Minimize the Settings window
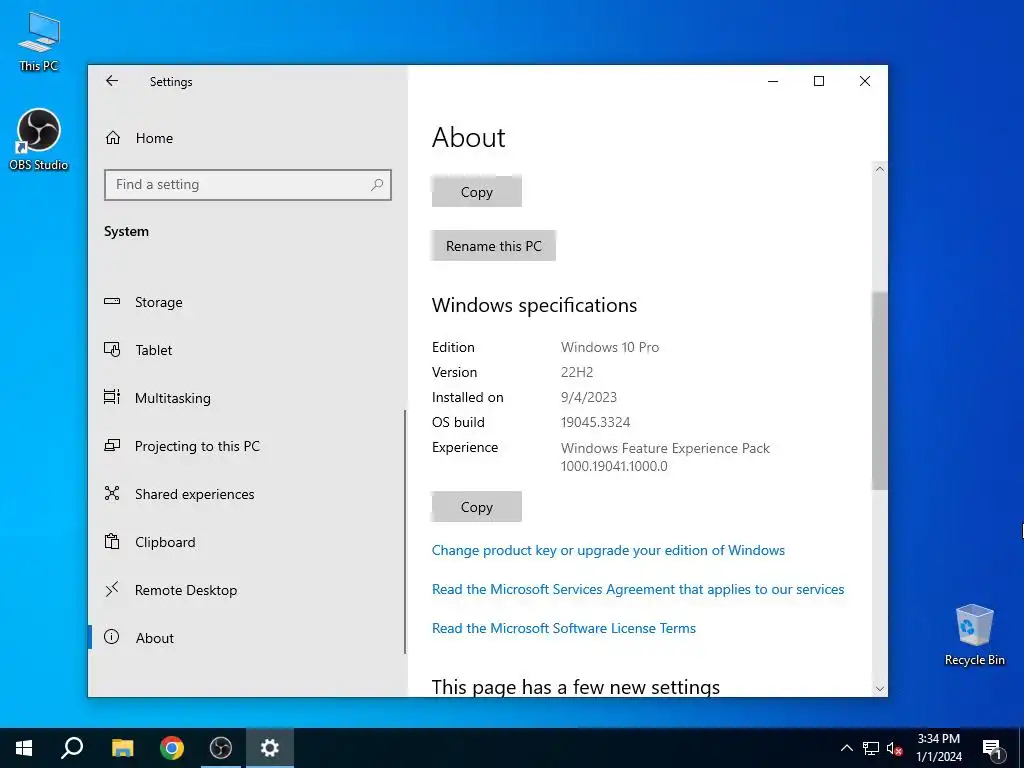This screenshot has height=768, width=1024. [x=773, y=81]
